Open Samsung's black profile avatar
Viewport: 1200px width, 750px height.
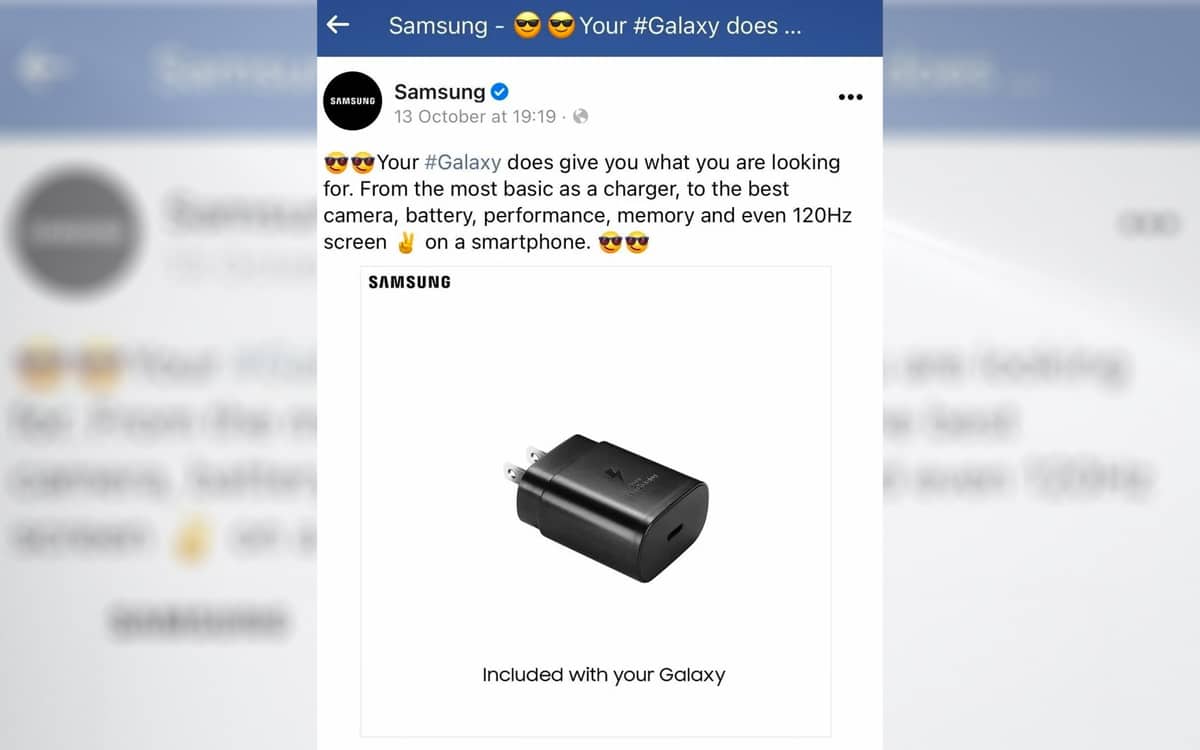[x=353, y=101]
